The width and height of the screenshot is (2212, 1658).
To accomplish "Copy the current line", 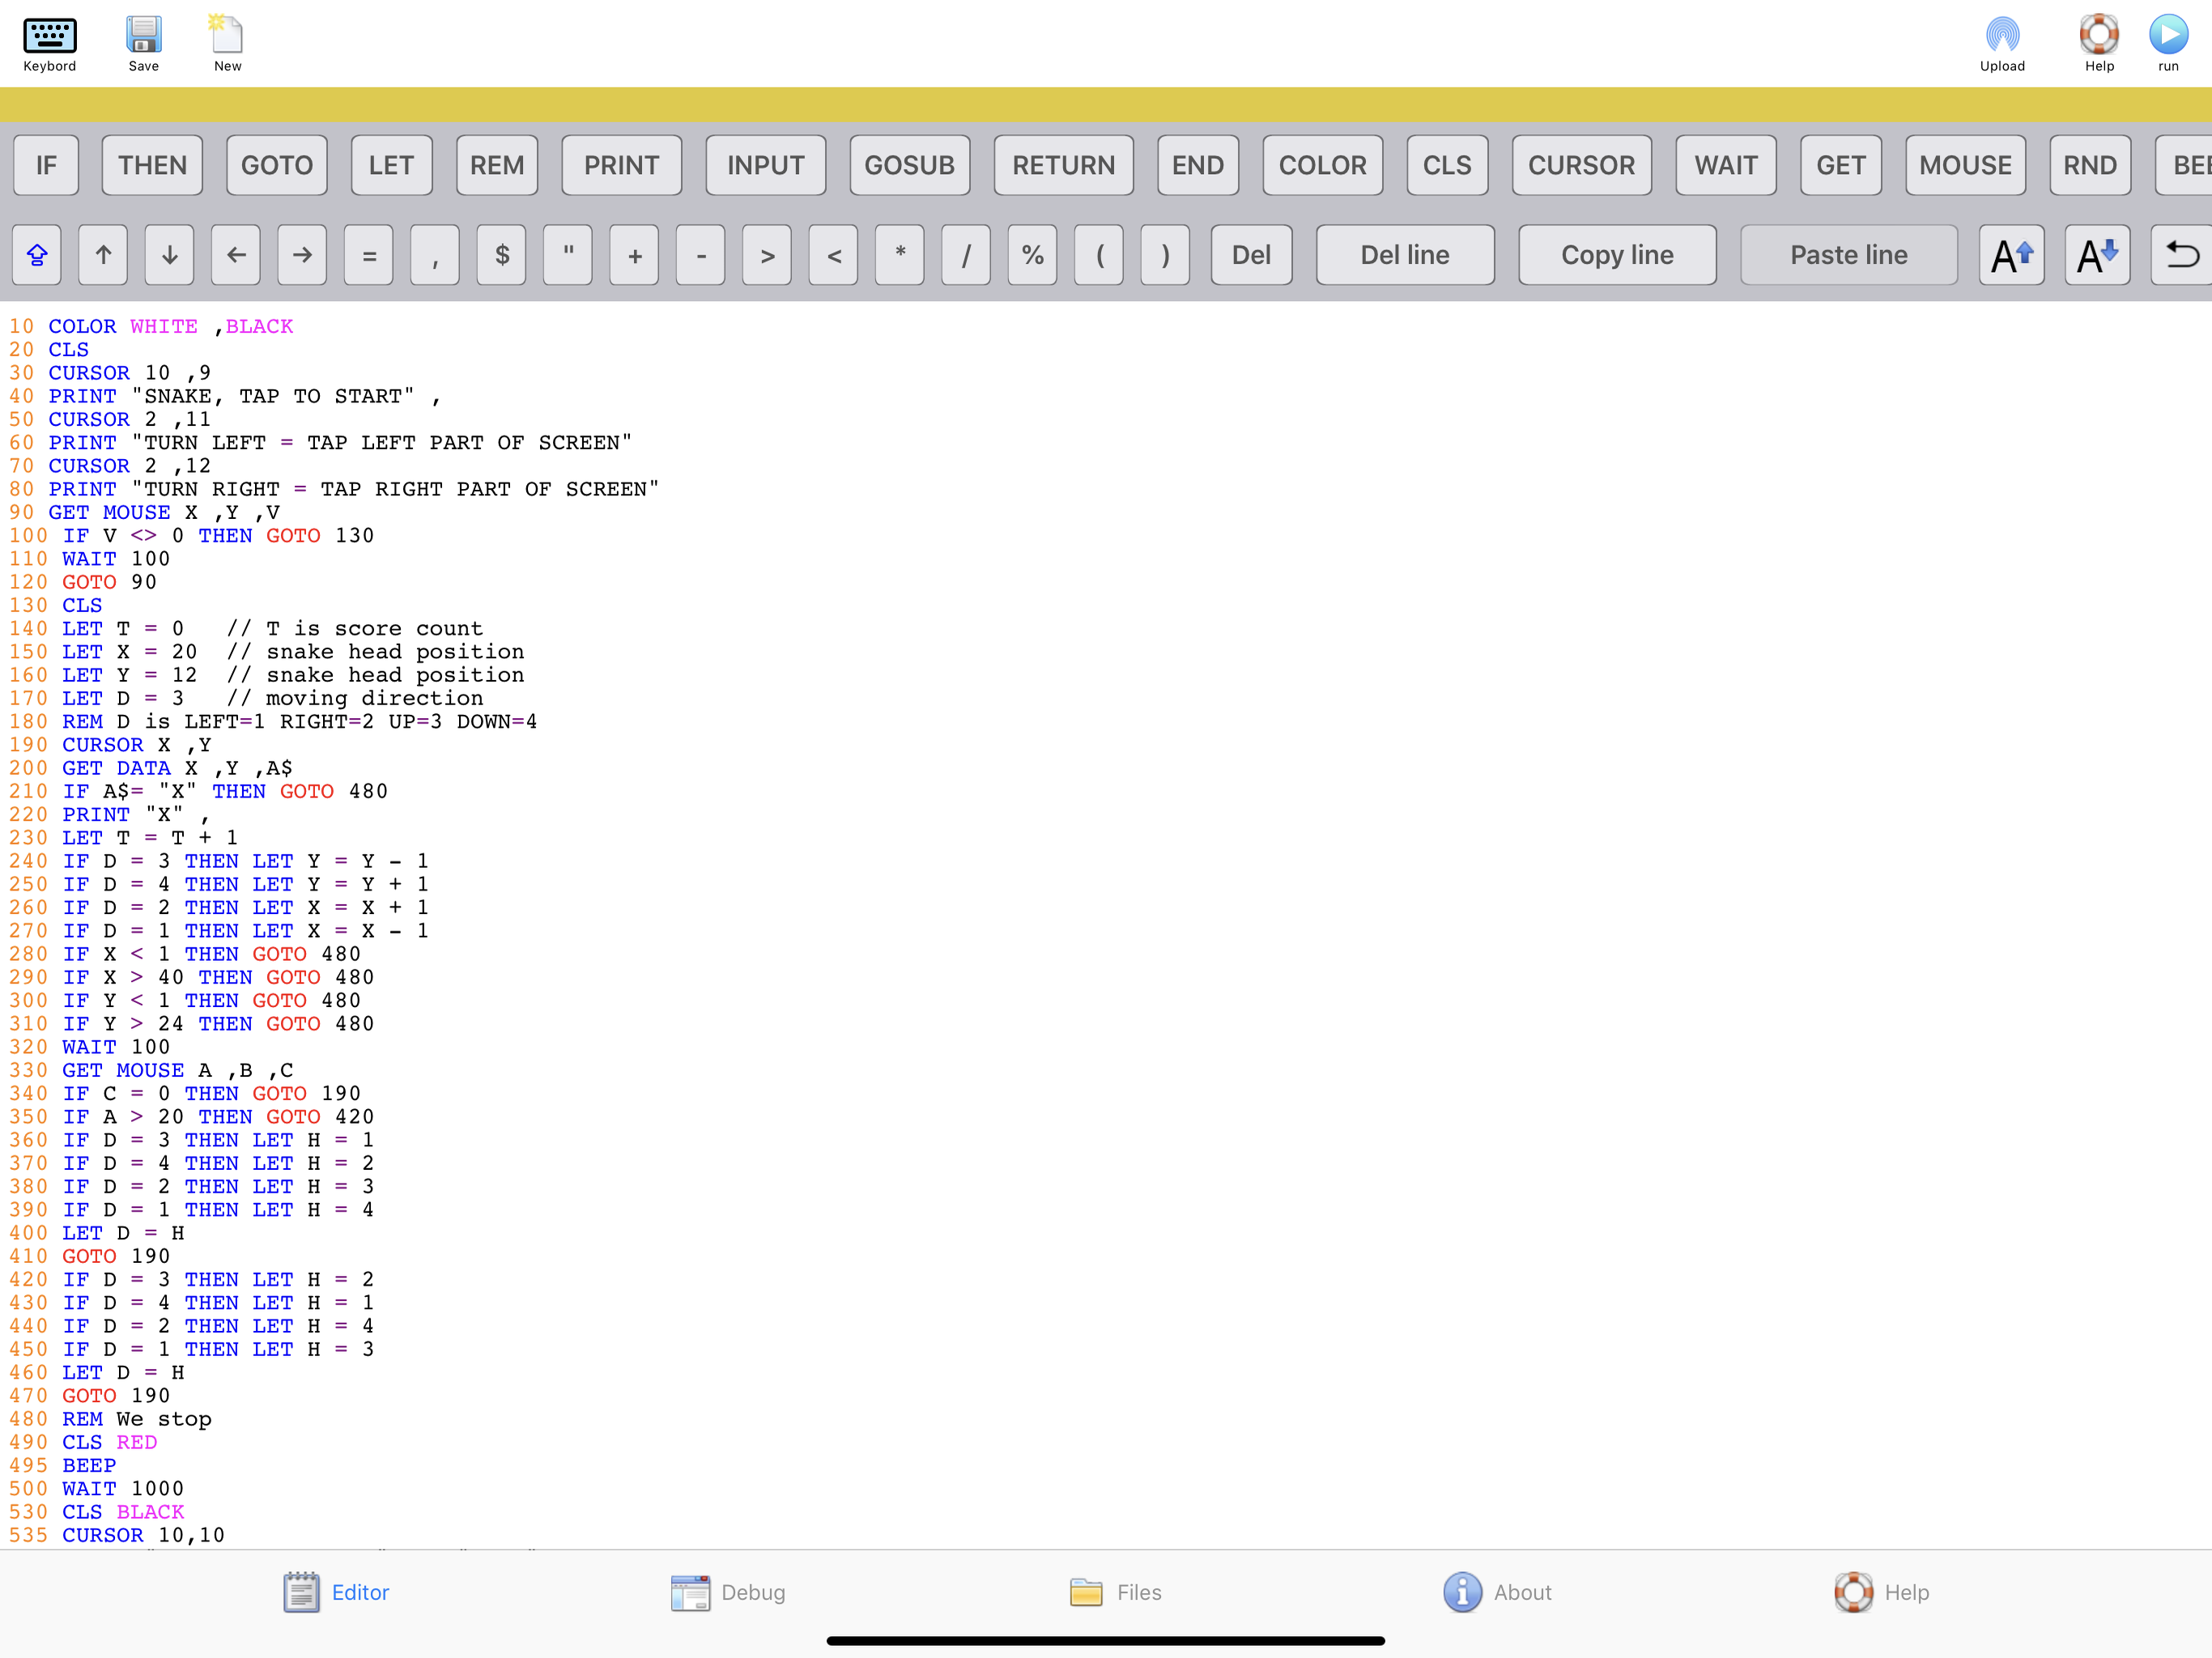I will click(x=1617, y=255).
